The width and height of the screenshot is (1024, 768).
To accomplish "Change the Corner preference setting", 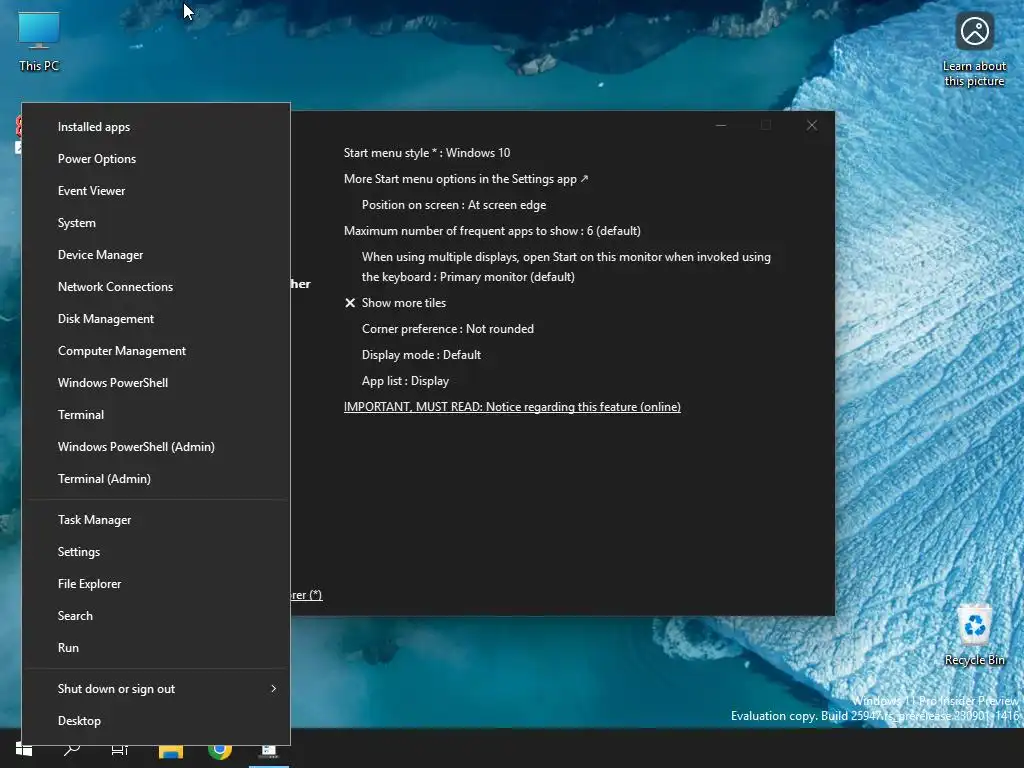I will coord(448,329).
